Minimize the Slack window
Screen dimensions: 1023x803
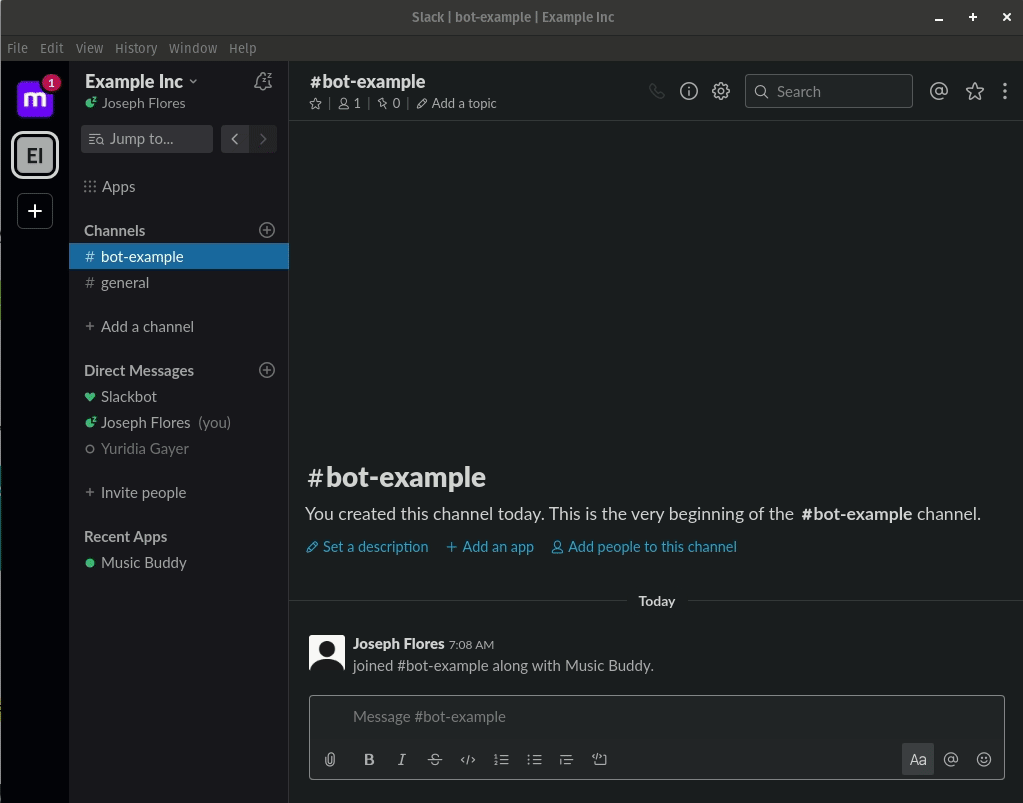939,18
